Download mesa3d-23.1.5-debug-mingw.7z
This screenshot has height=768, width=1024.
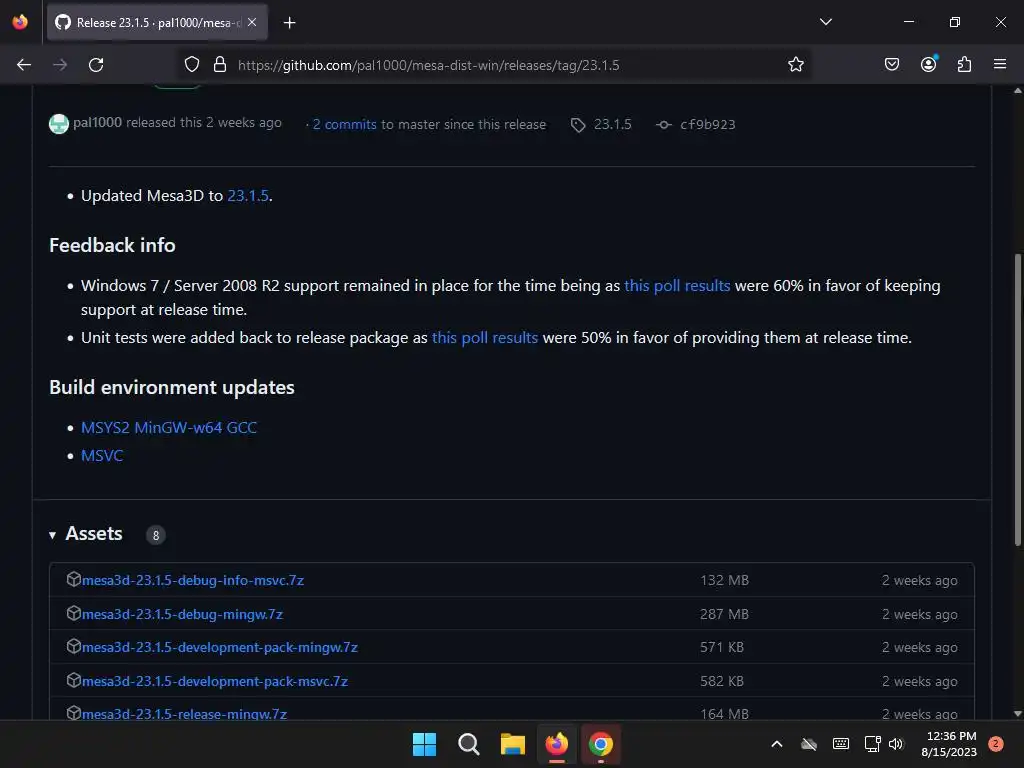click(x=182, y=614)
